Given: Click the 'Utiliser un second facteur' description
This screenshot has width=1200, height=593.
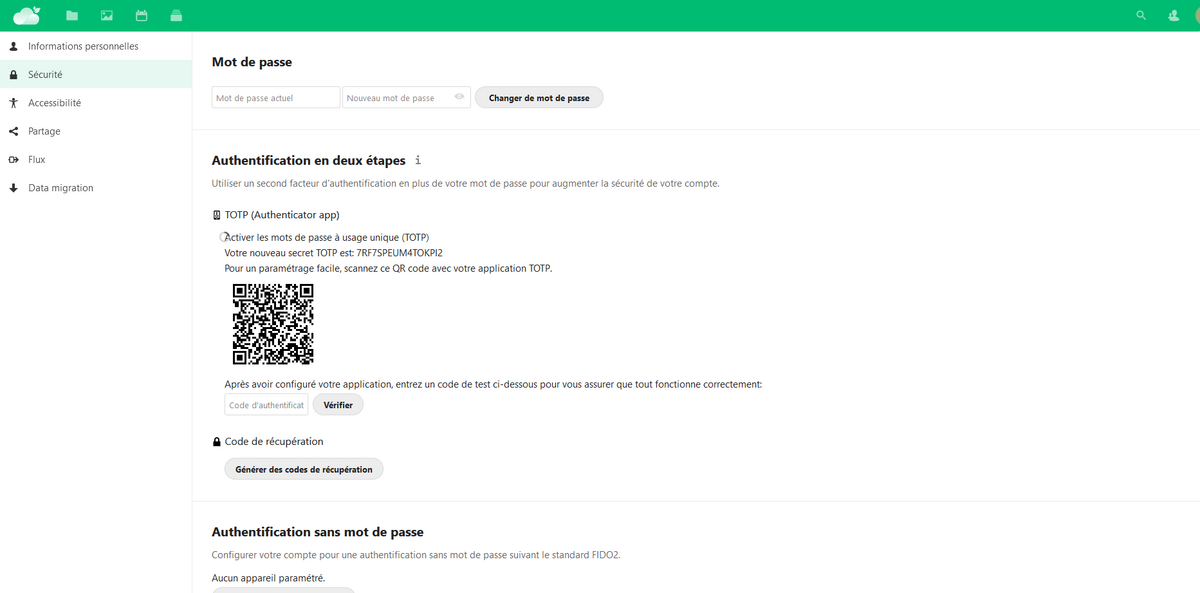Looking at the screenshot, I should click(466, 183).
